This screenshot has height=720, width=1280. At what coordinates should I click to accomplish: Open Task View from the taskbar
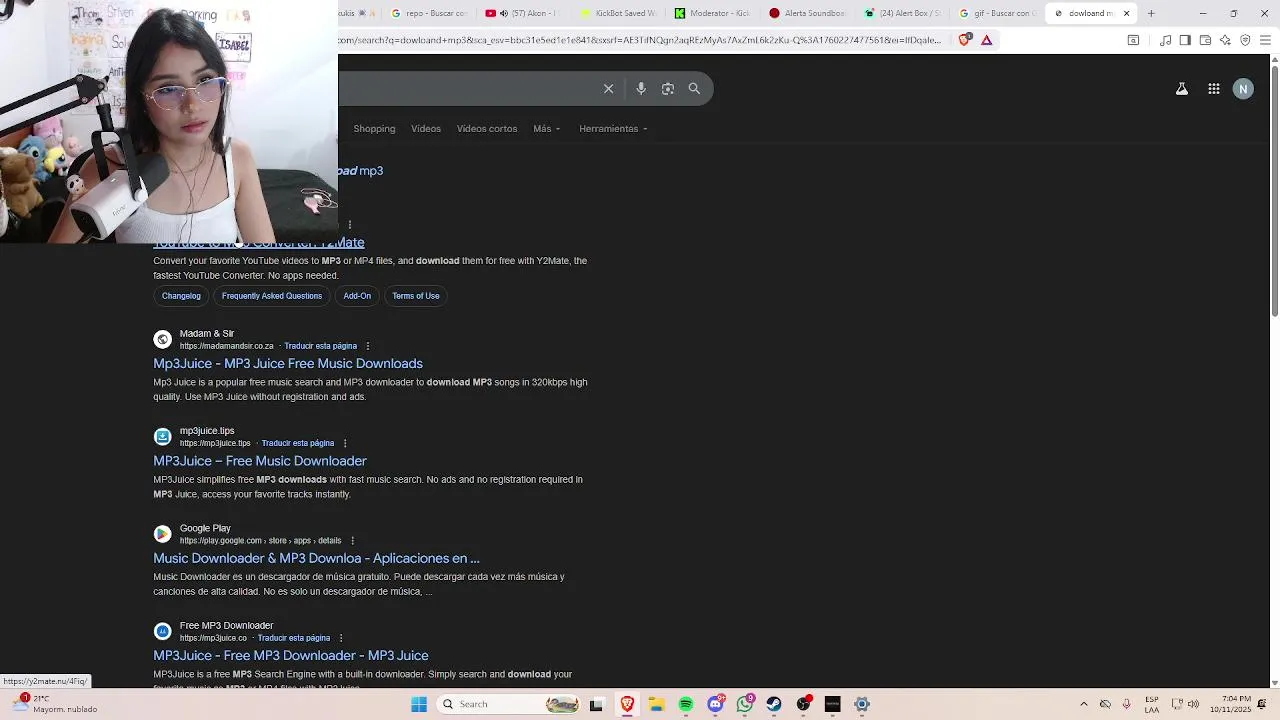click(597, 704)
